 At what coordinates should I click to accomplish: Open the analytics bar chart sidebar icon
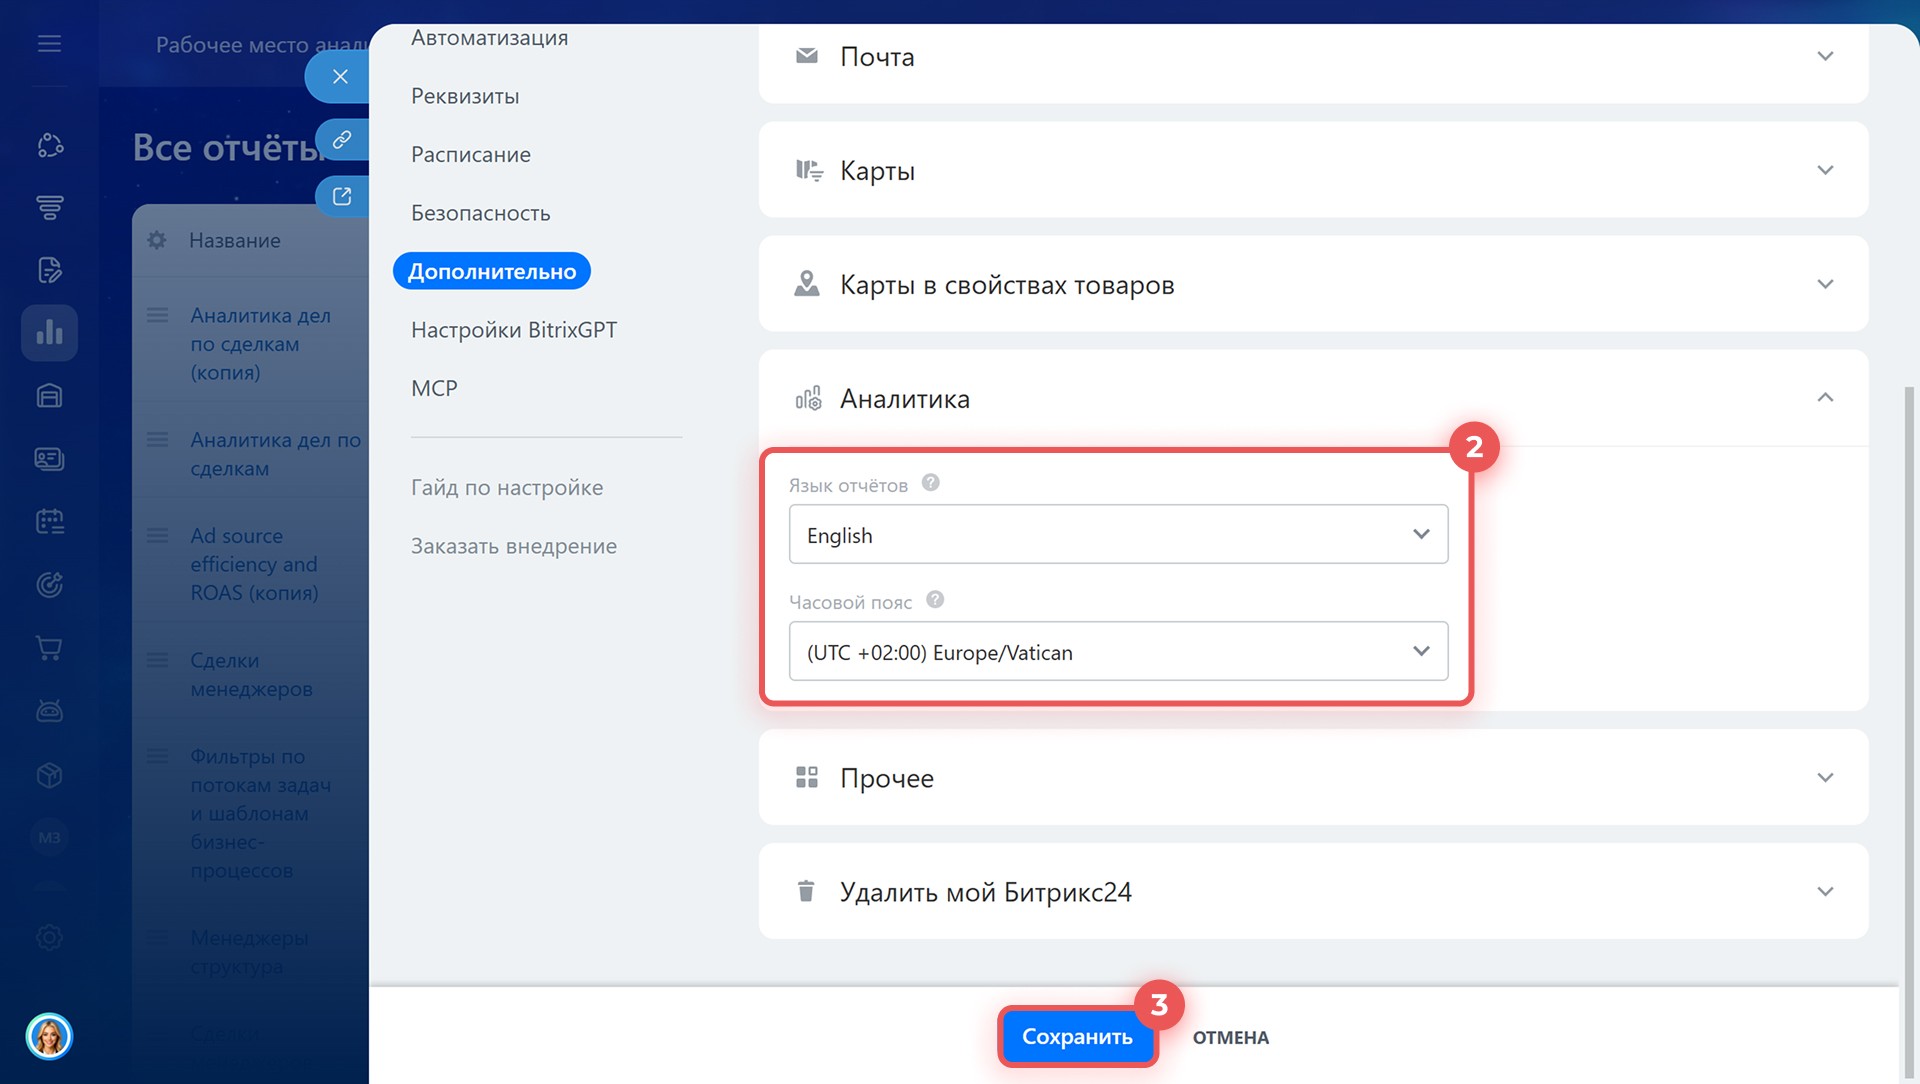(49, 333)
